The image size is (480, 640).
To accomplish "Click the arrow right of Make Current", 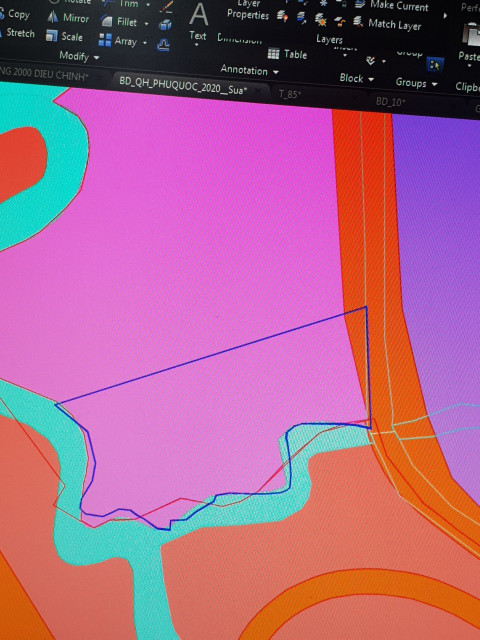I will tap(445, 16).
